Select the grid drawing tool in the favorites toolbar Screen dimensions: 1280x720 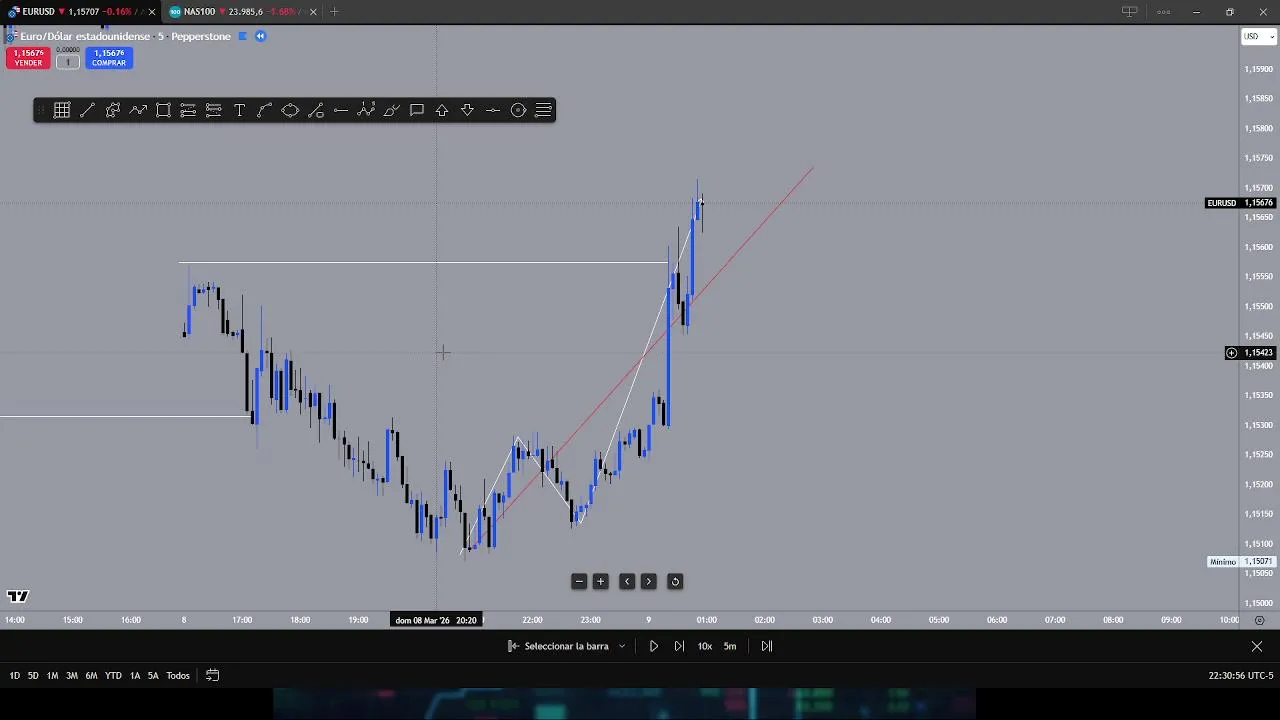coord(62,110)
